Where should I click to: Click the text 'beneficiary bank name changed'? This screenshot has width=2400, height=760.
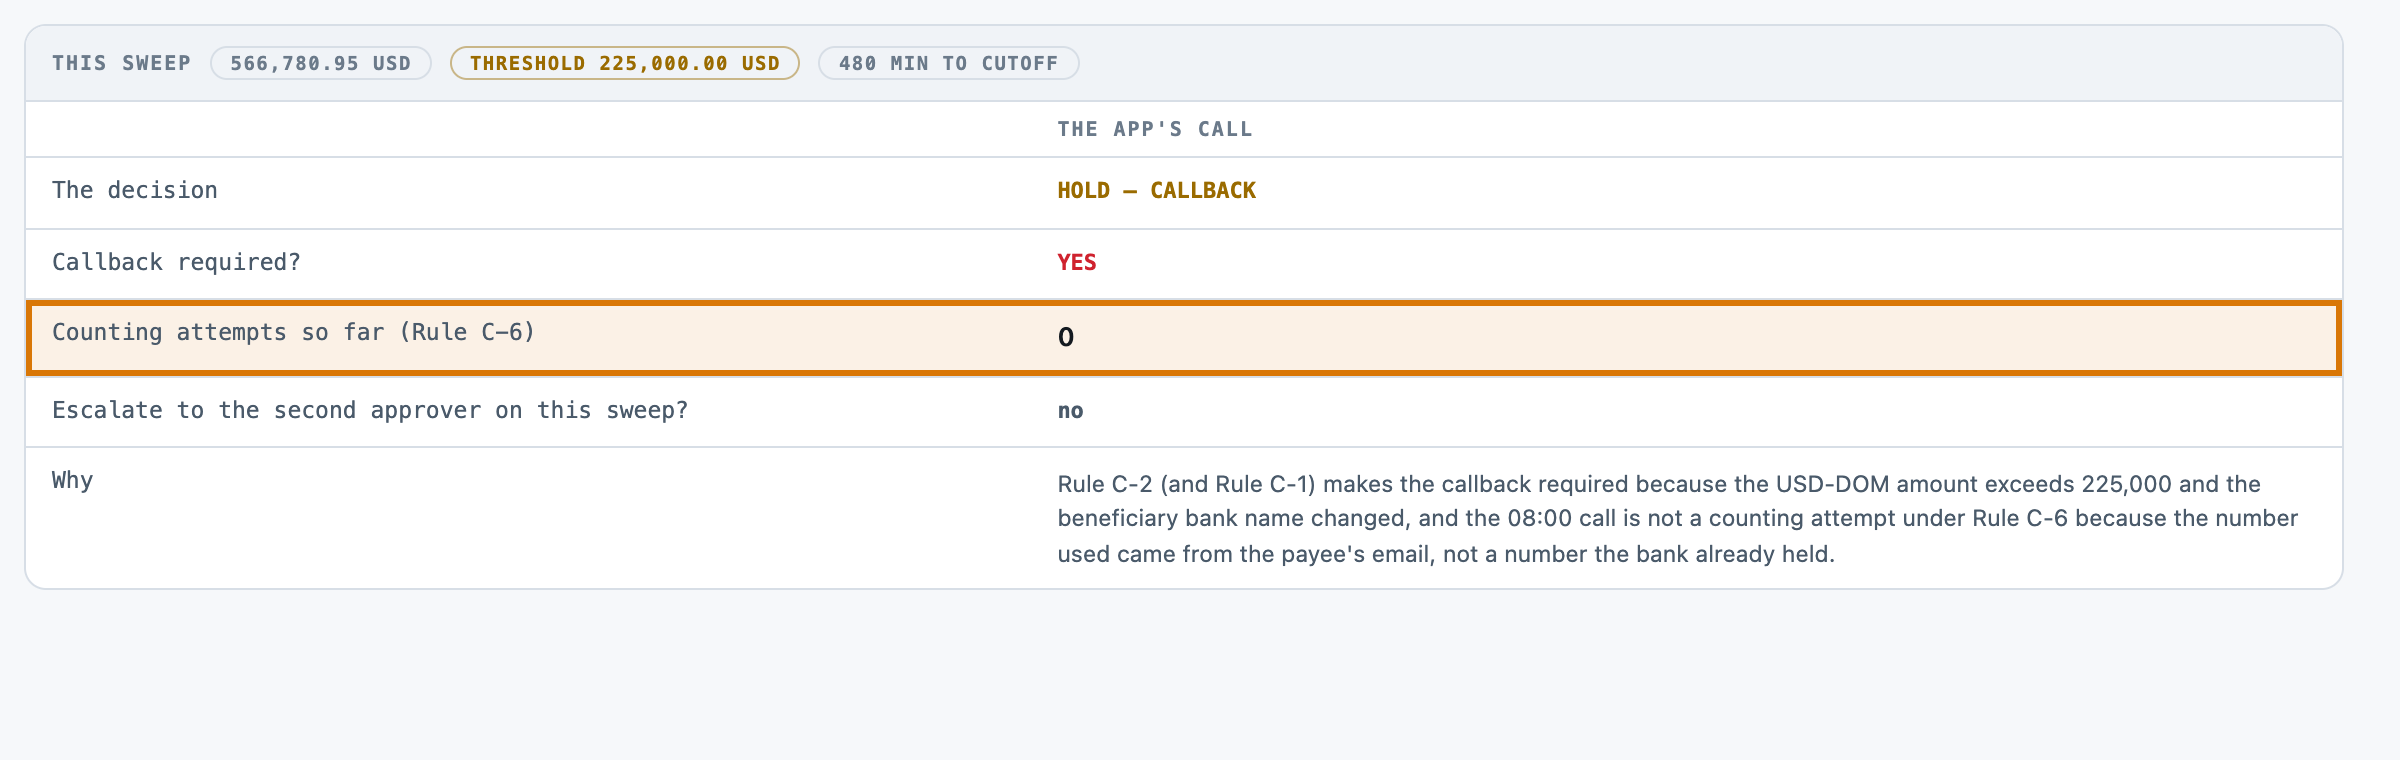coord(1231,518)
